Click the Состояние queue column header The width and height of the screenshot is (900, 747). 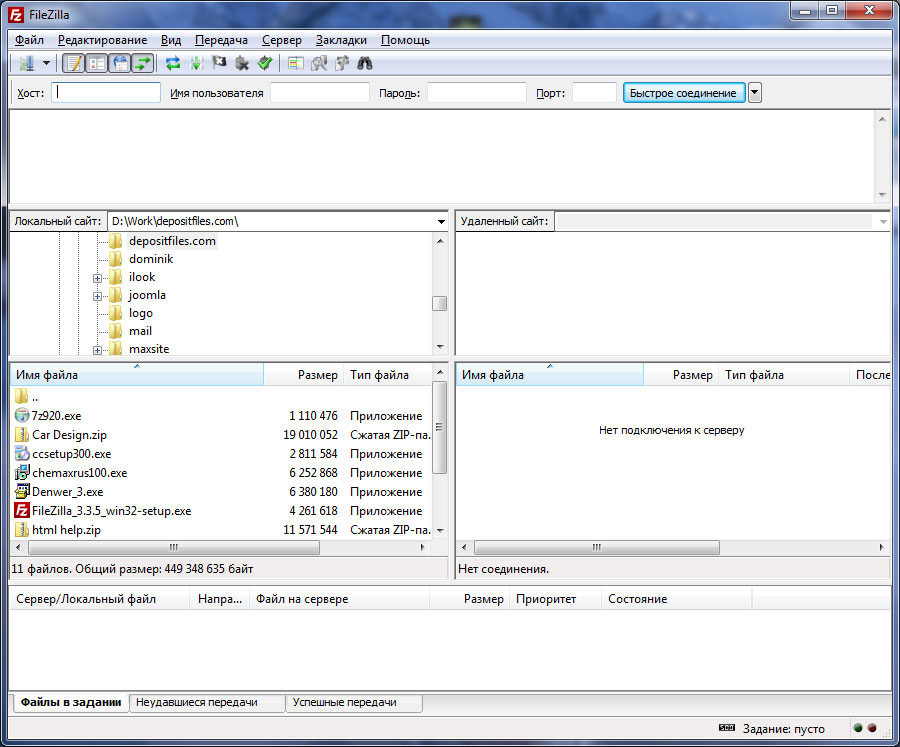(x=676, y=599)
